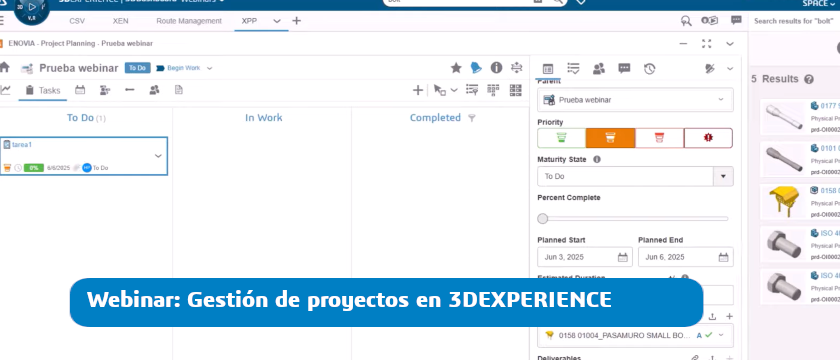The height and width of the screenshot is (360, 840).
Task: Open the tag search icon in top bar
Action: point(686,21)
